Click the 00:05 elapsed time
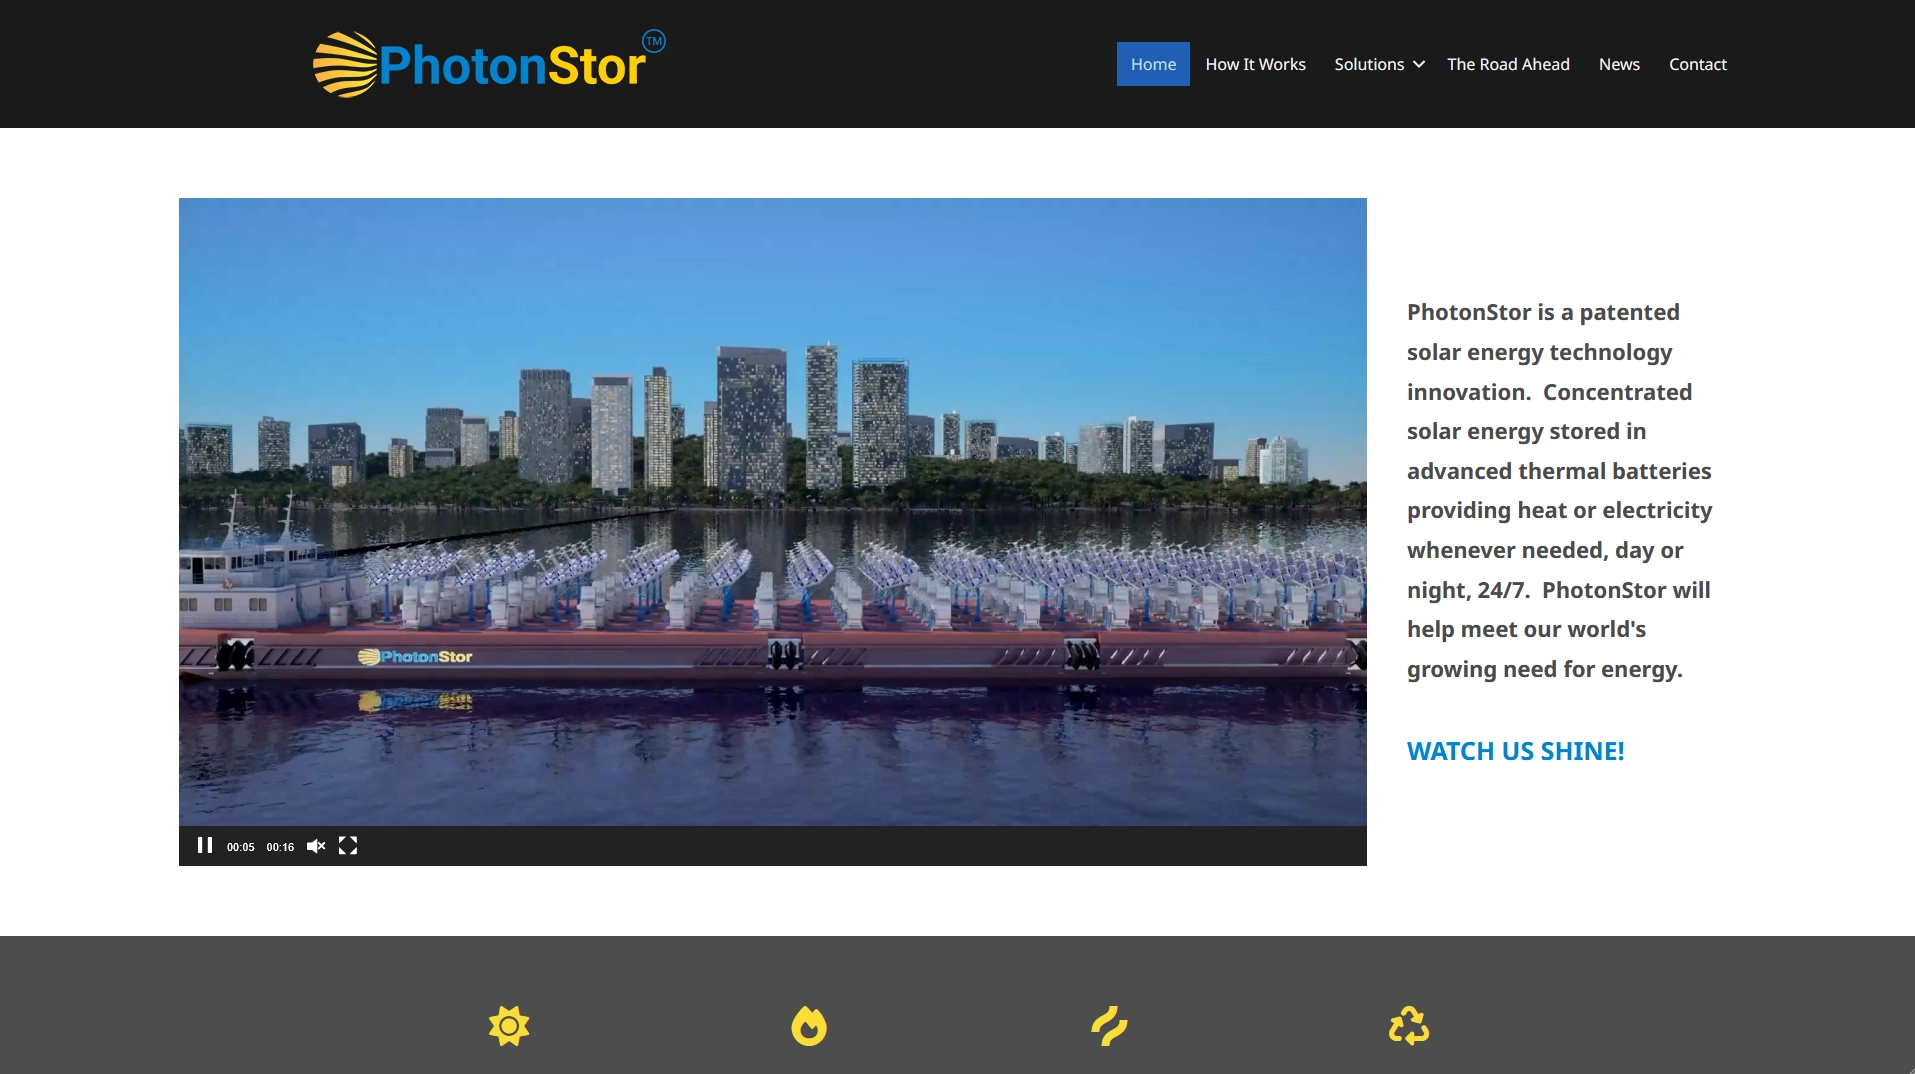 pyautogui.click(x=240, y=847)
